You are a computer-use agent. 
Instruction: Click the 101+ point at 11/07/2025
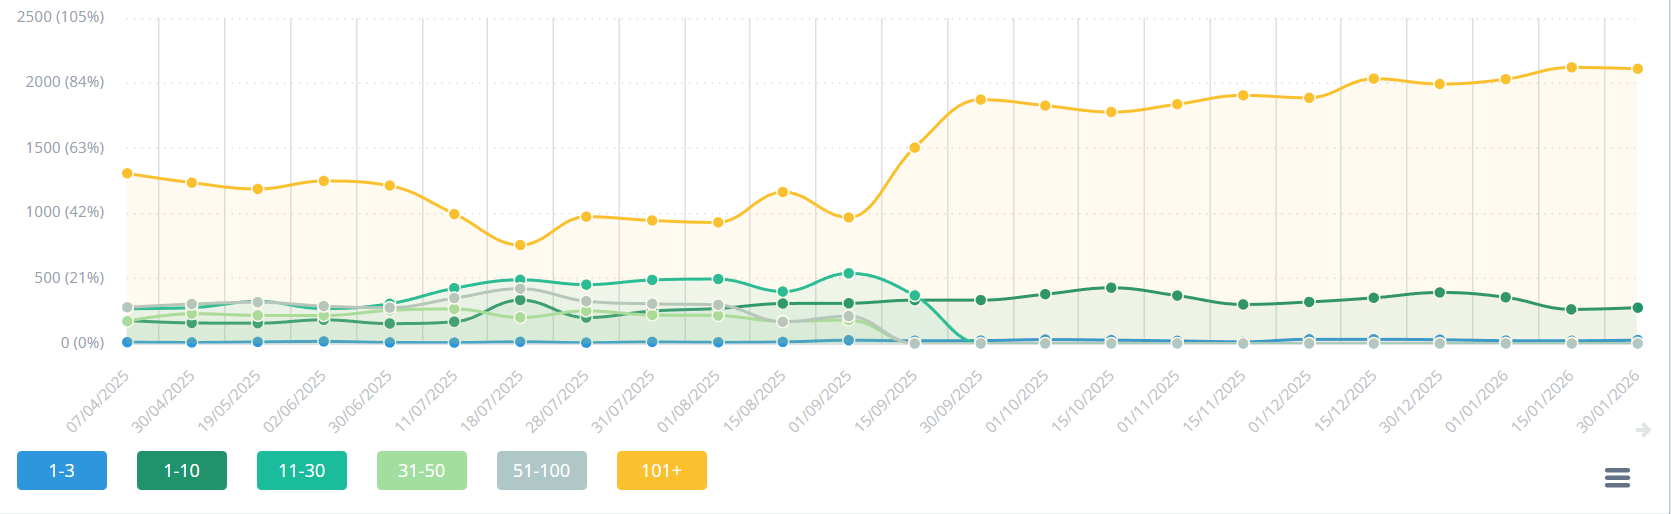(x=454, y=214)
